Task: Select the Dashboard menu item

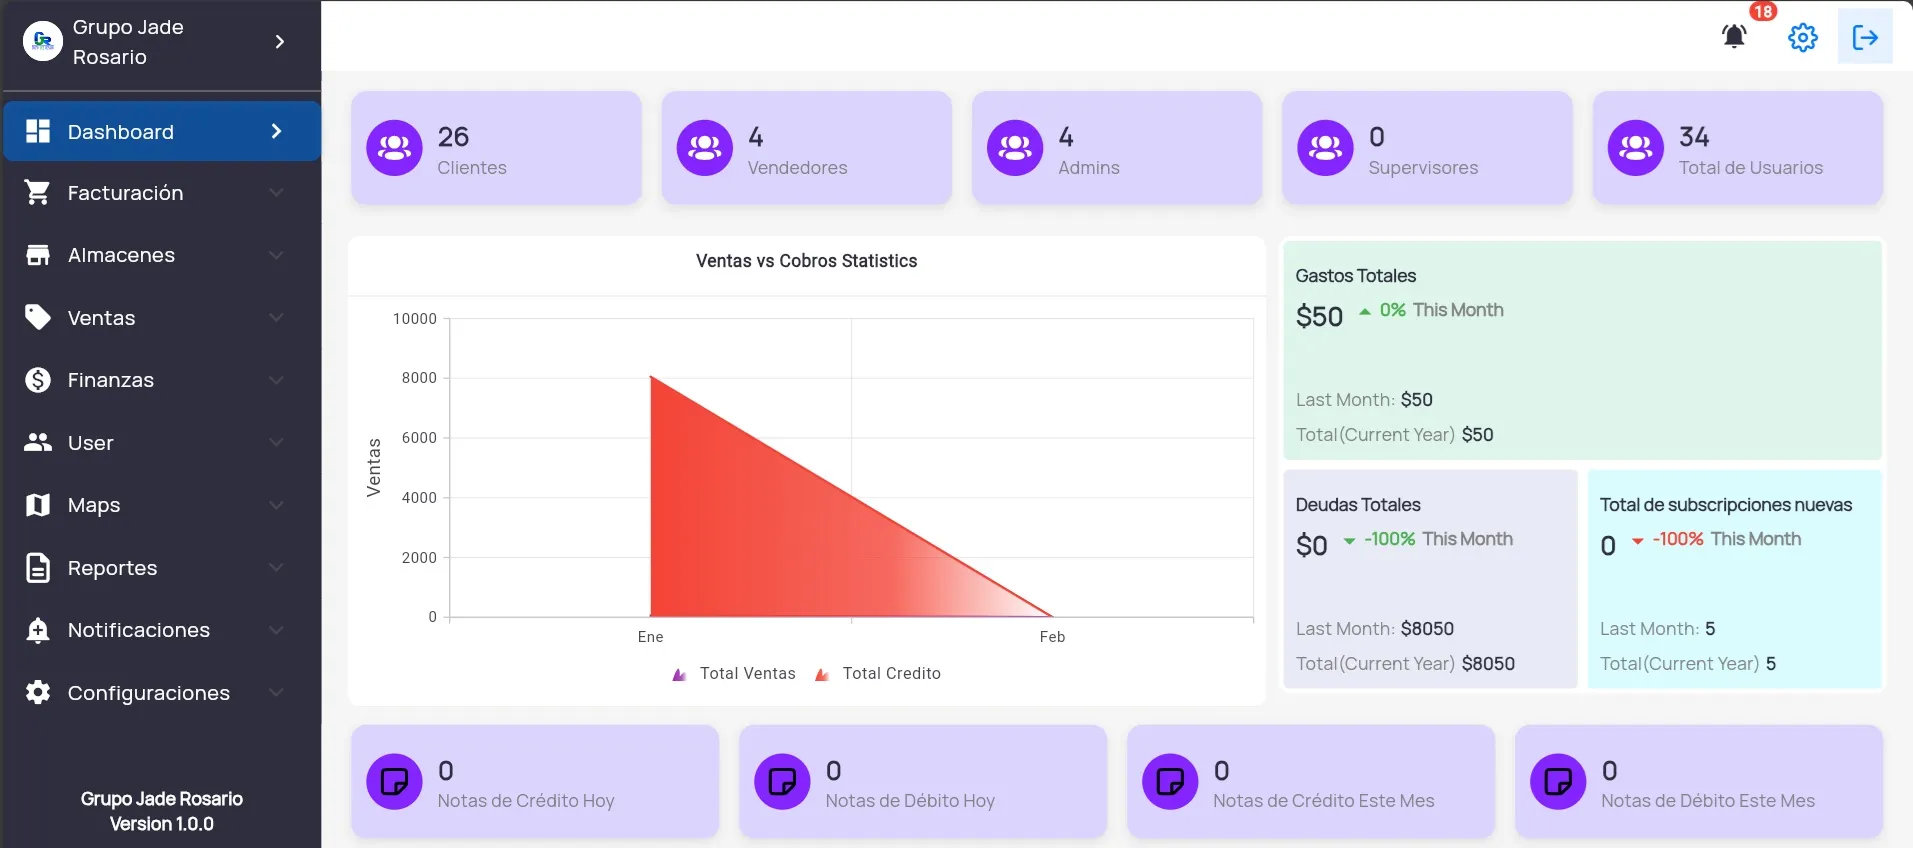Action: pos(162,131)
